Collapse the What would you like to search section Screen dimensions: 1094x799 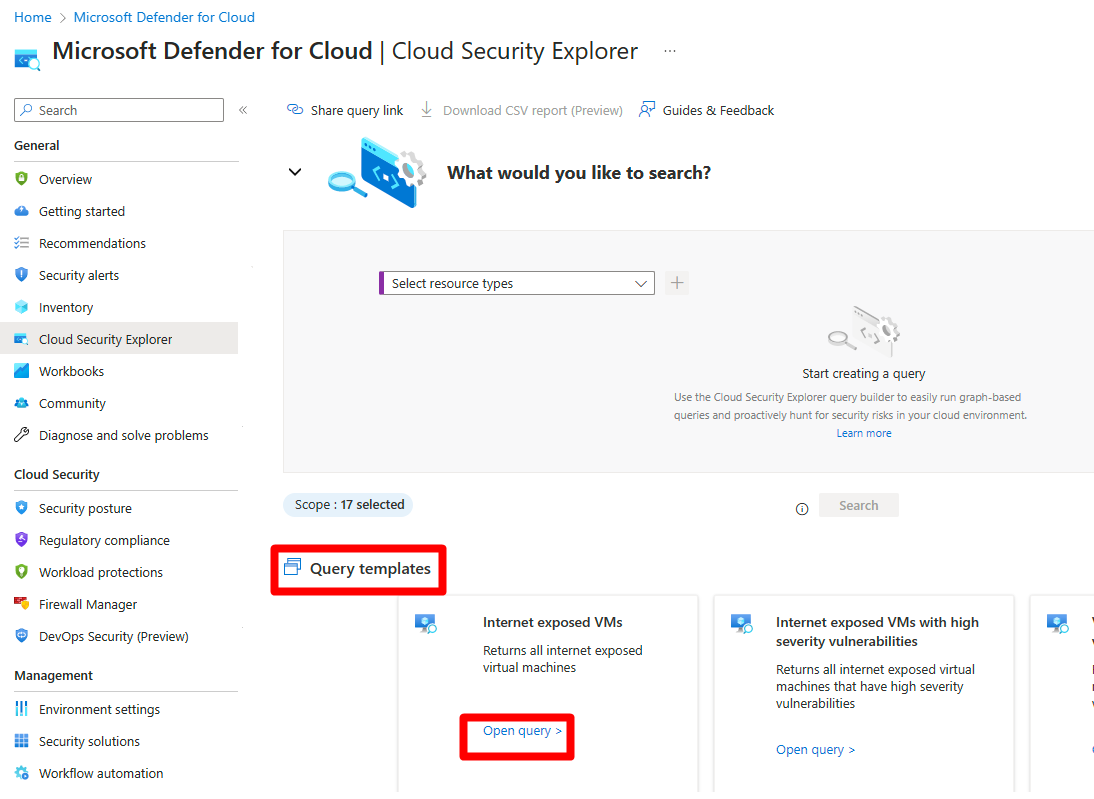(295, 172)
